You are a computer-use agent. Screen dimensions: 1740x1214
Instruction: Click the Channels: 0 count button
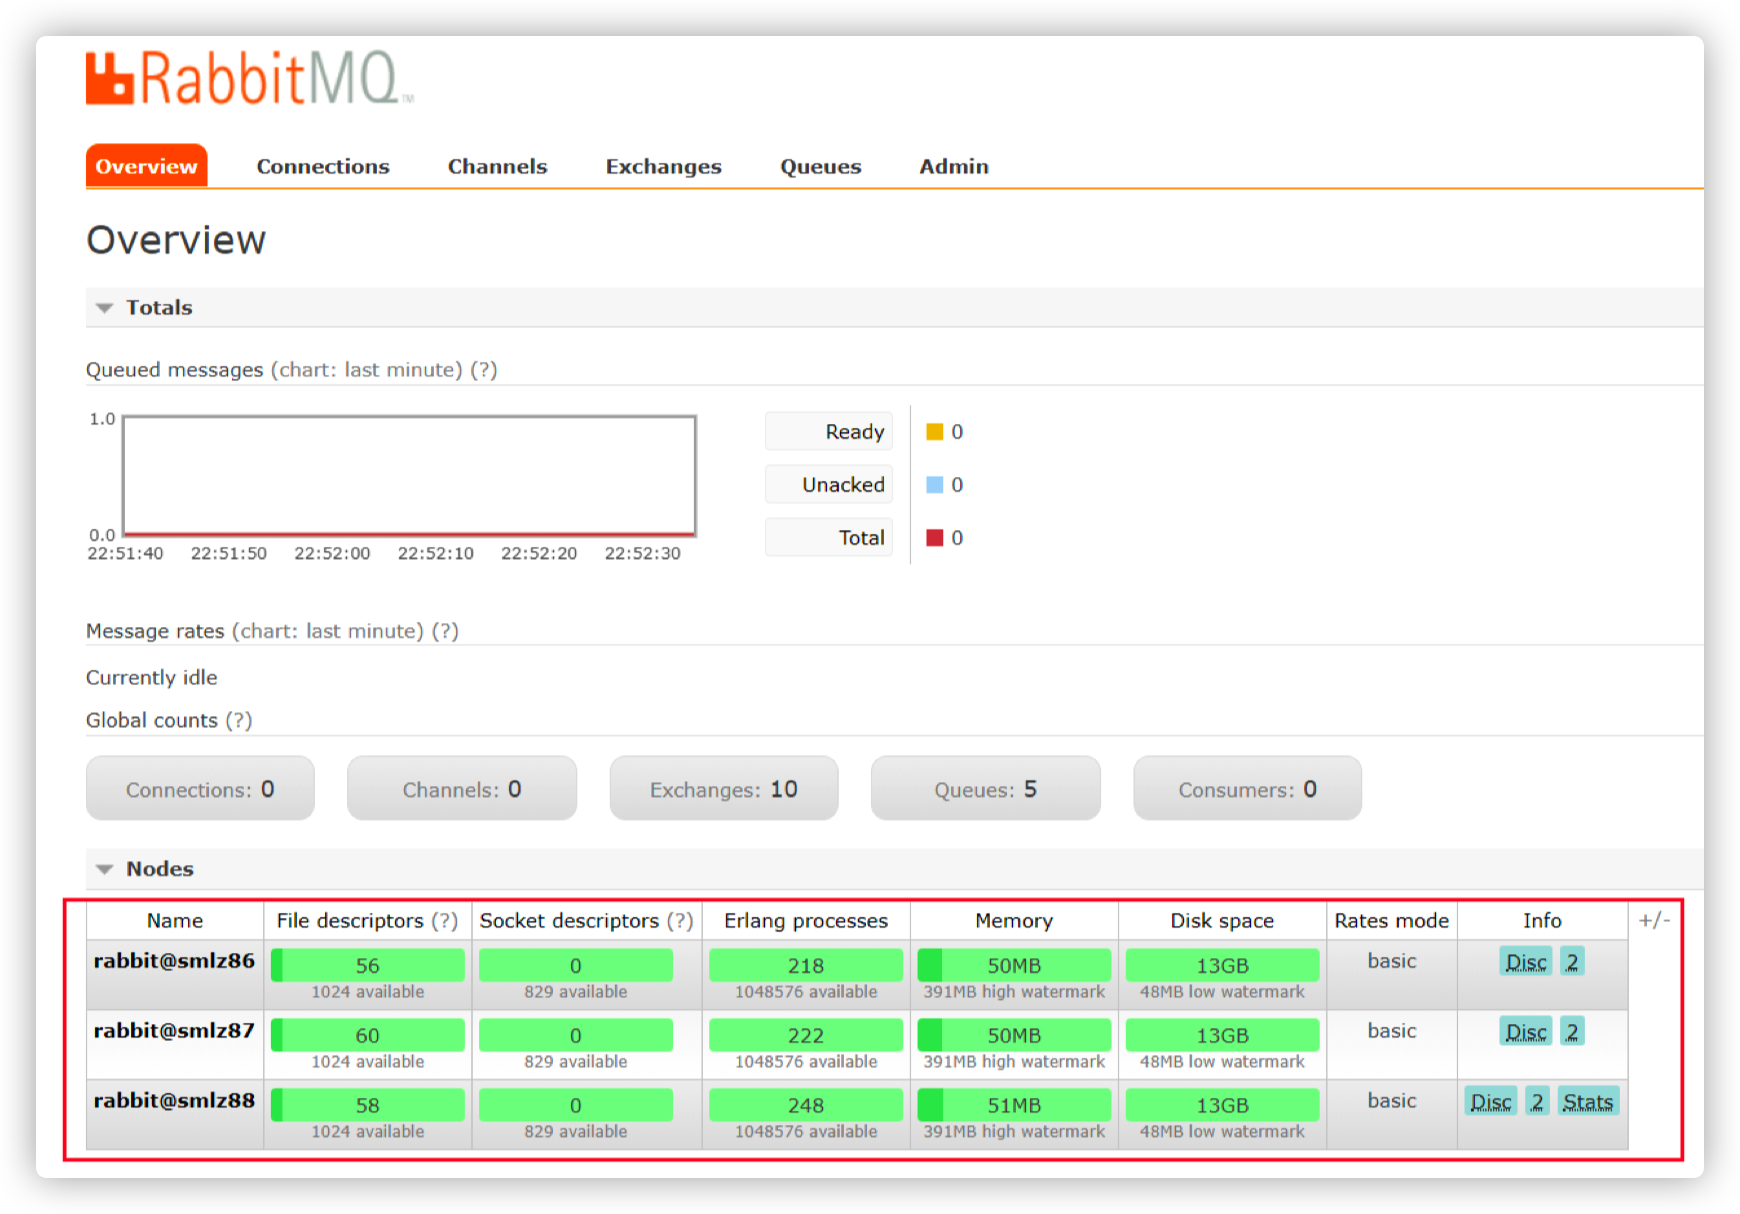click(x=462, y=789)
